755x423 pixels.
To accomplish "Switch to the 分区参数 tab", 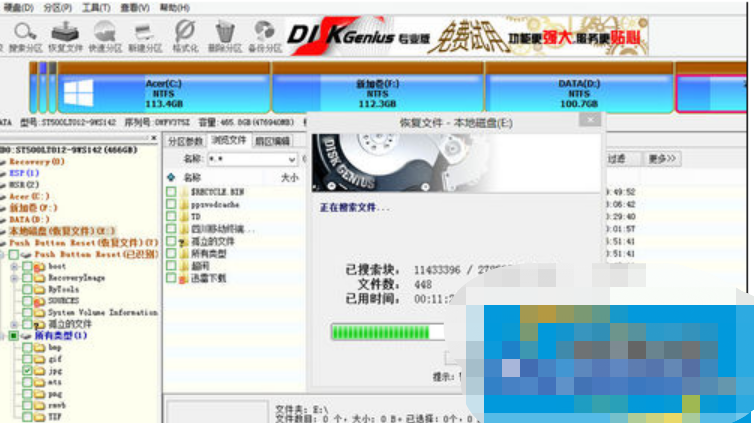I will tap(185, 141).
